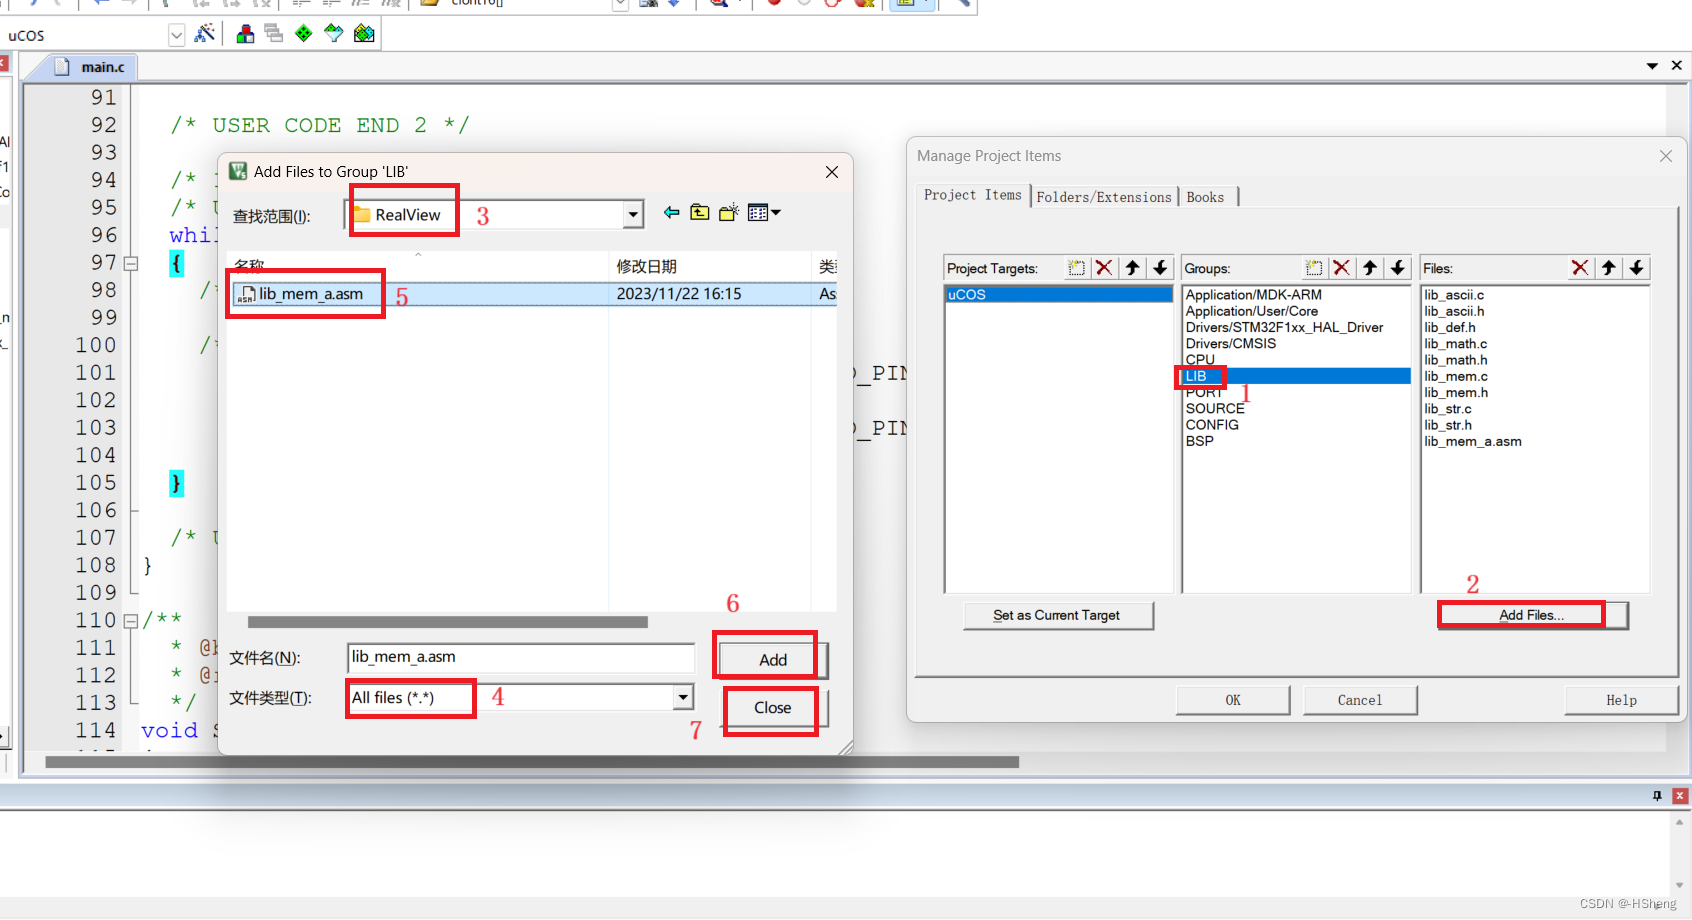Click the green back arrow in the file dialog
Viewport: 1692px width, 920px height.
(x=672, y=212)
